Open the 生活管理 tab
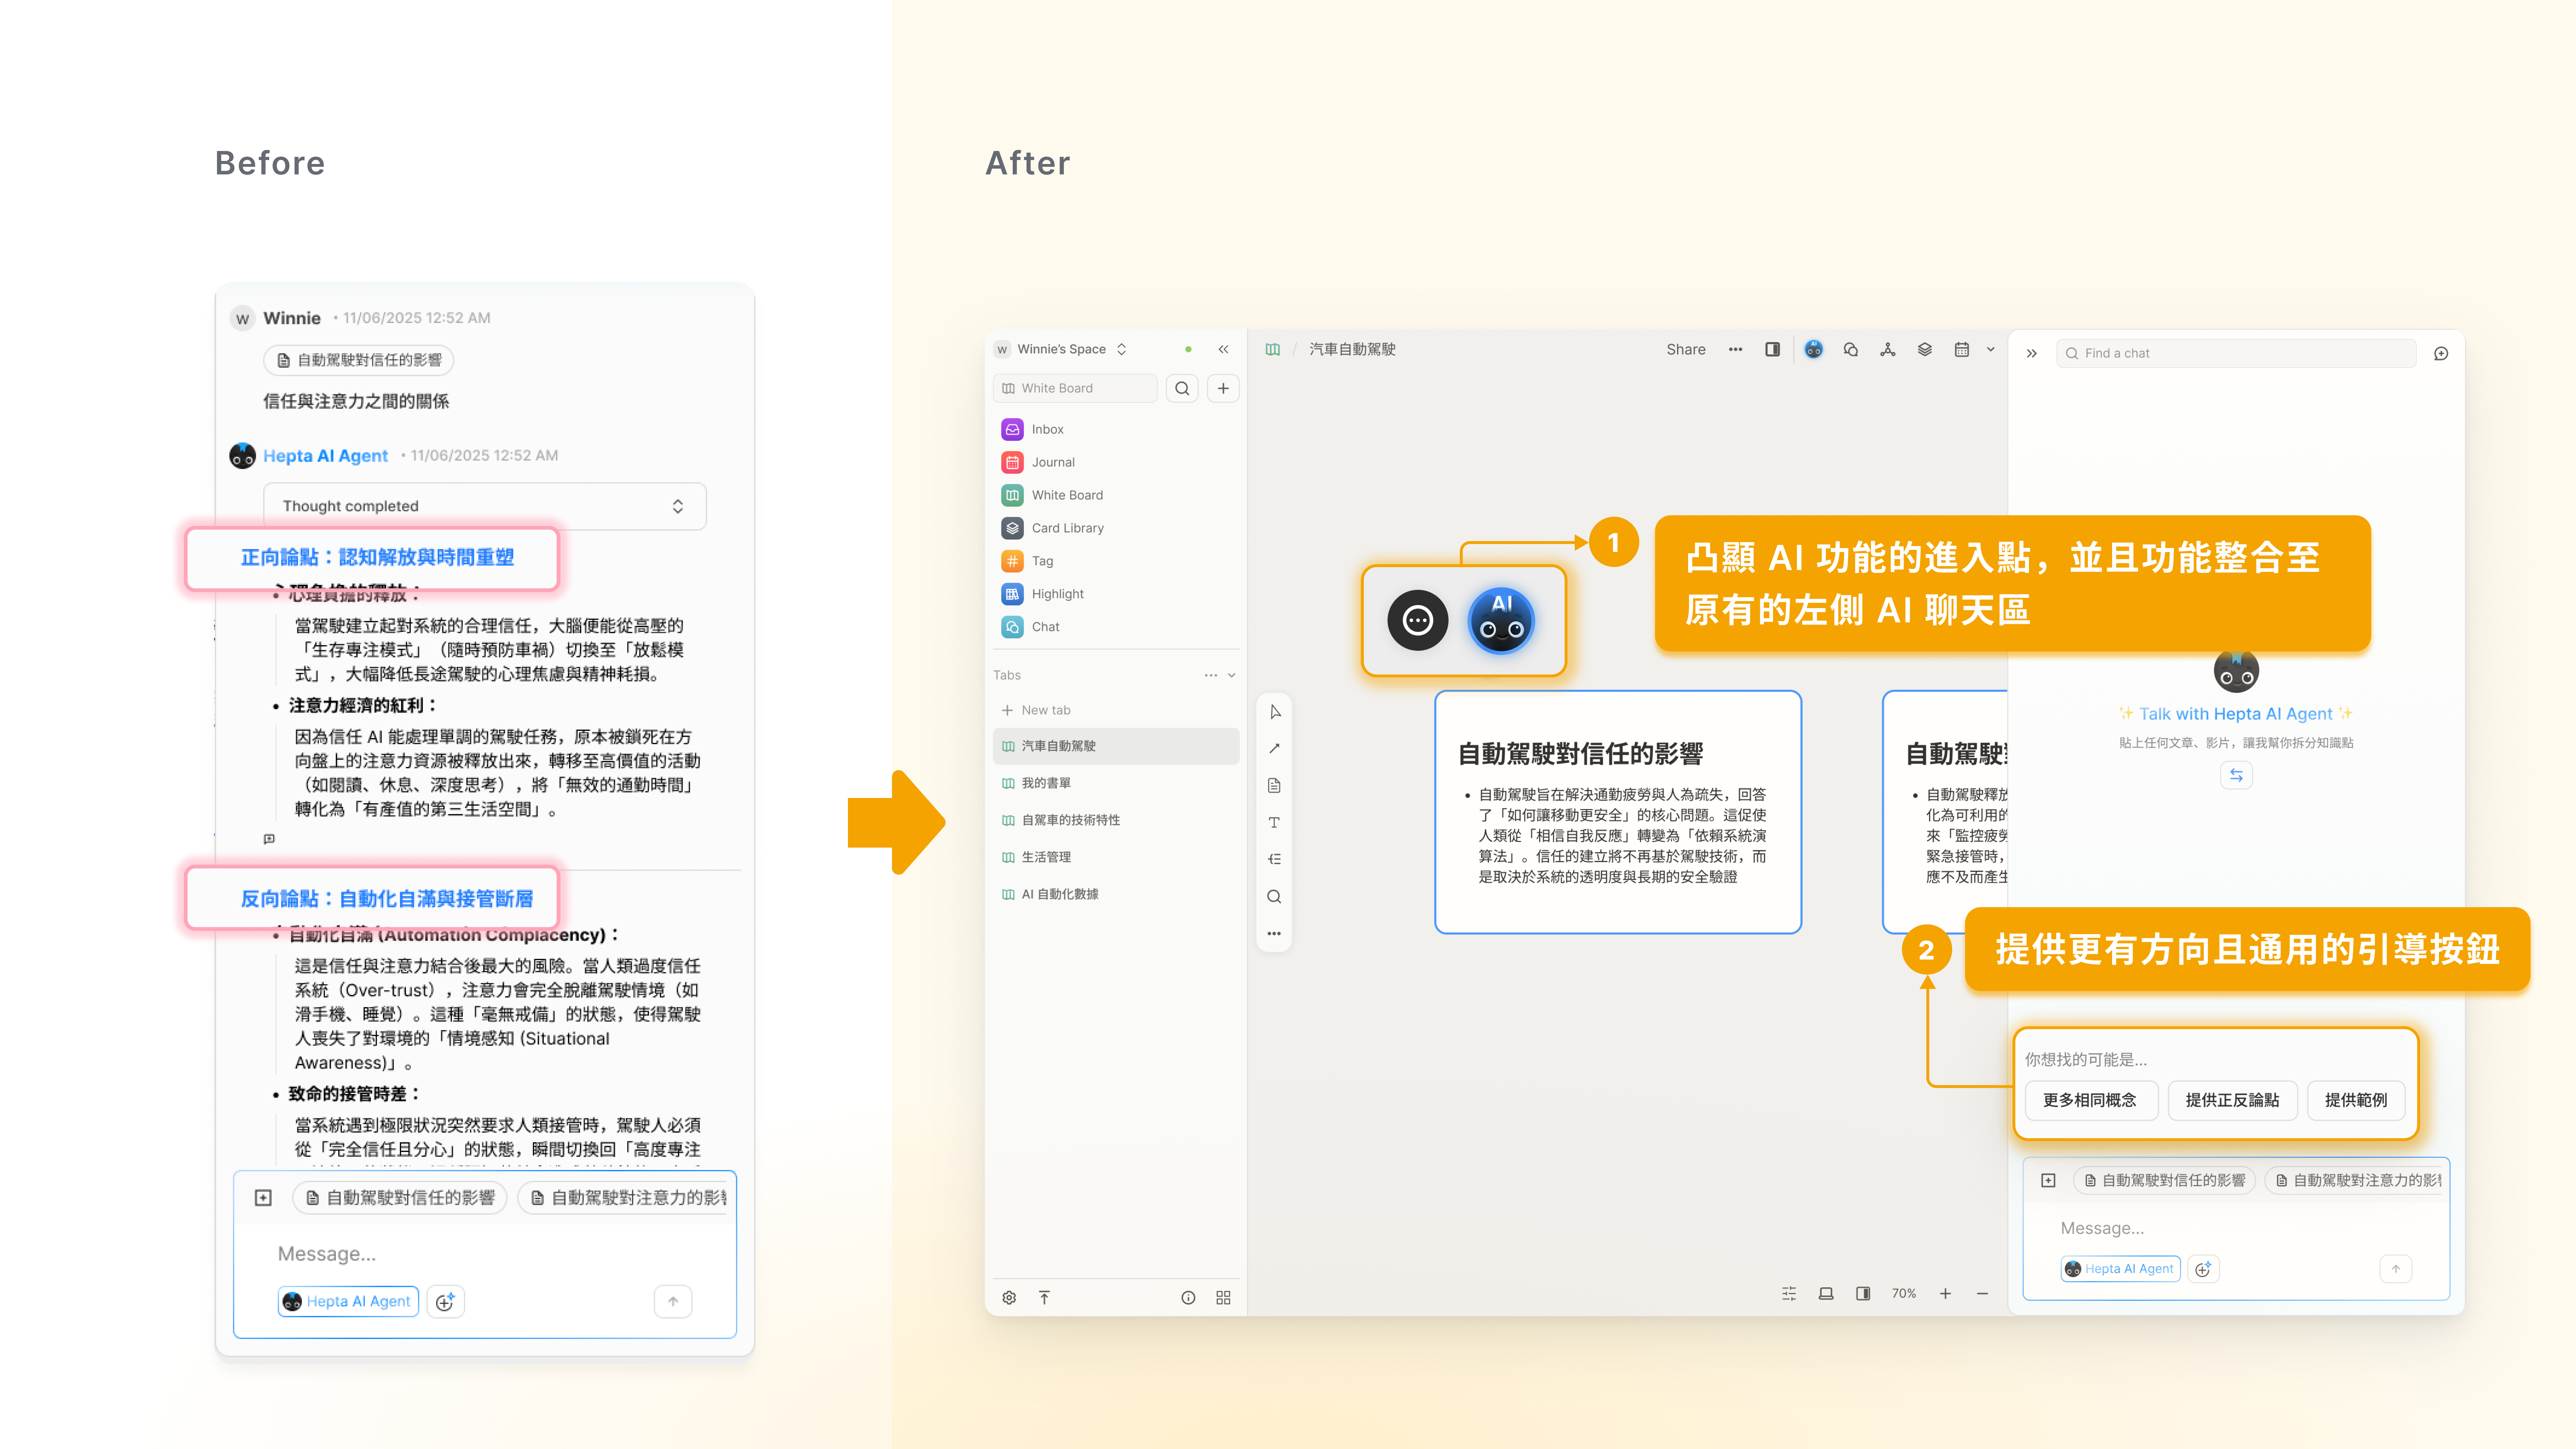Viewport: 2576px width, 1449px height. click(1046, 857)
